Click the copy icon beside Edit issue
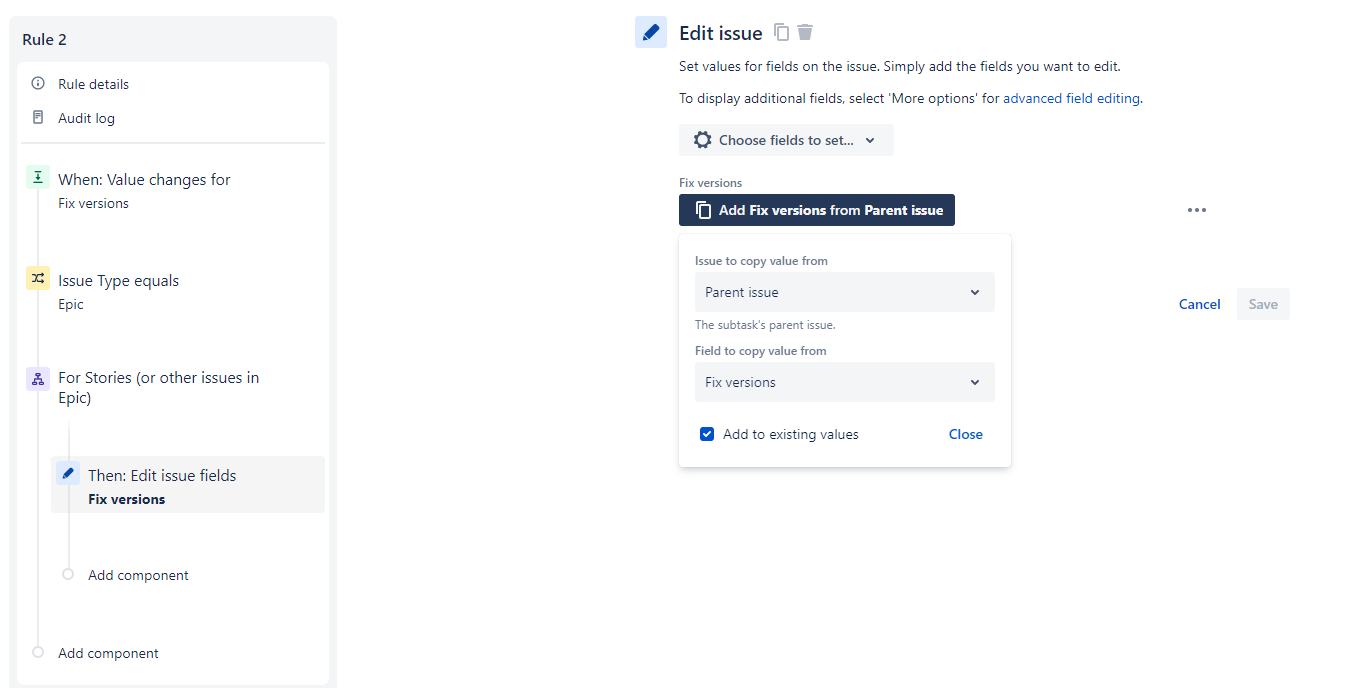The height and width of the screenshot is (688, 1366). (x=782, y=32)
